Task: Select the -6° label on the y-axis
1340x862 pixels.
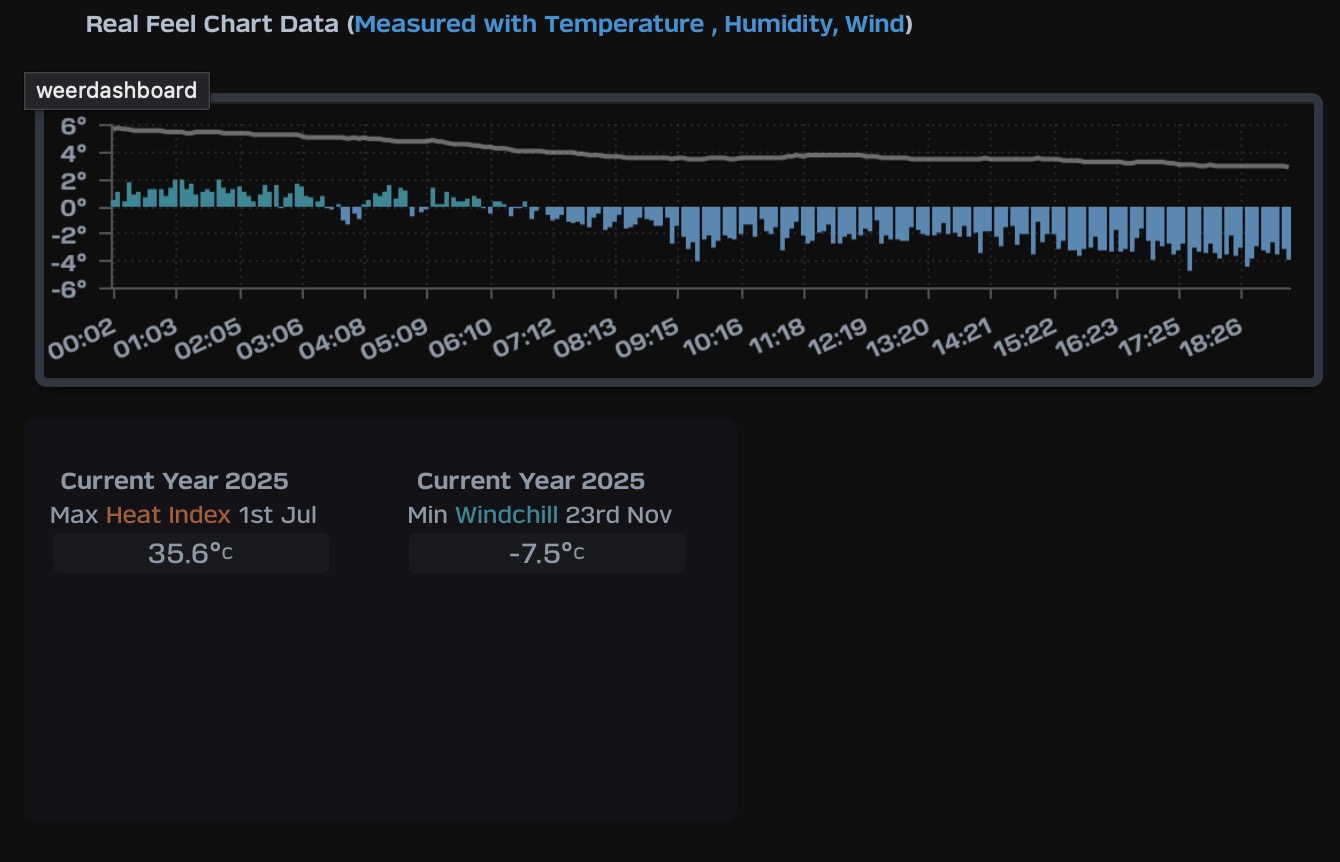Action: click(x=69, y=288)
